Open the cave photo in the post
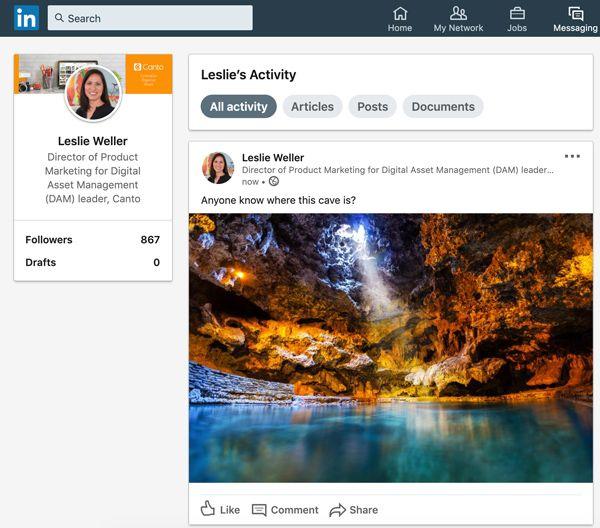This screenshot has height=528, width=600. [390, 348]
